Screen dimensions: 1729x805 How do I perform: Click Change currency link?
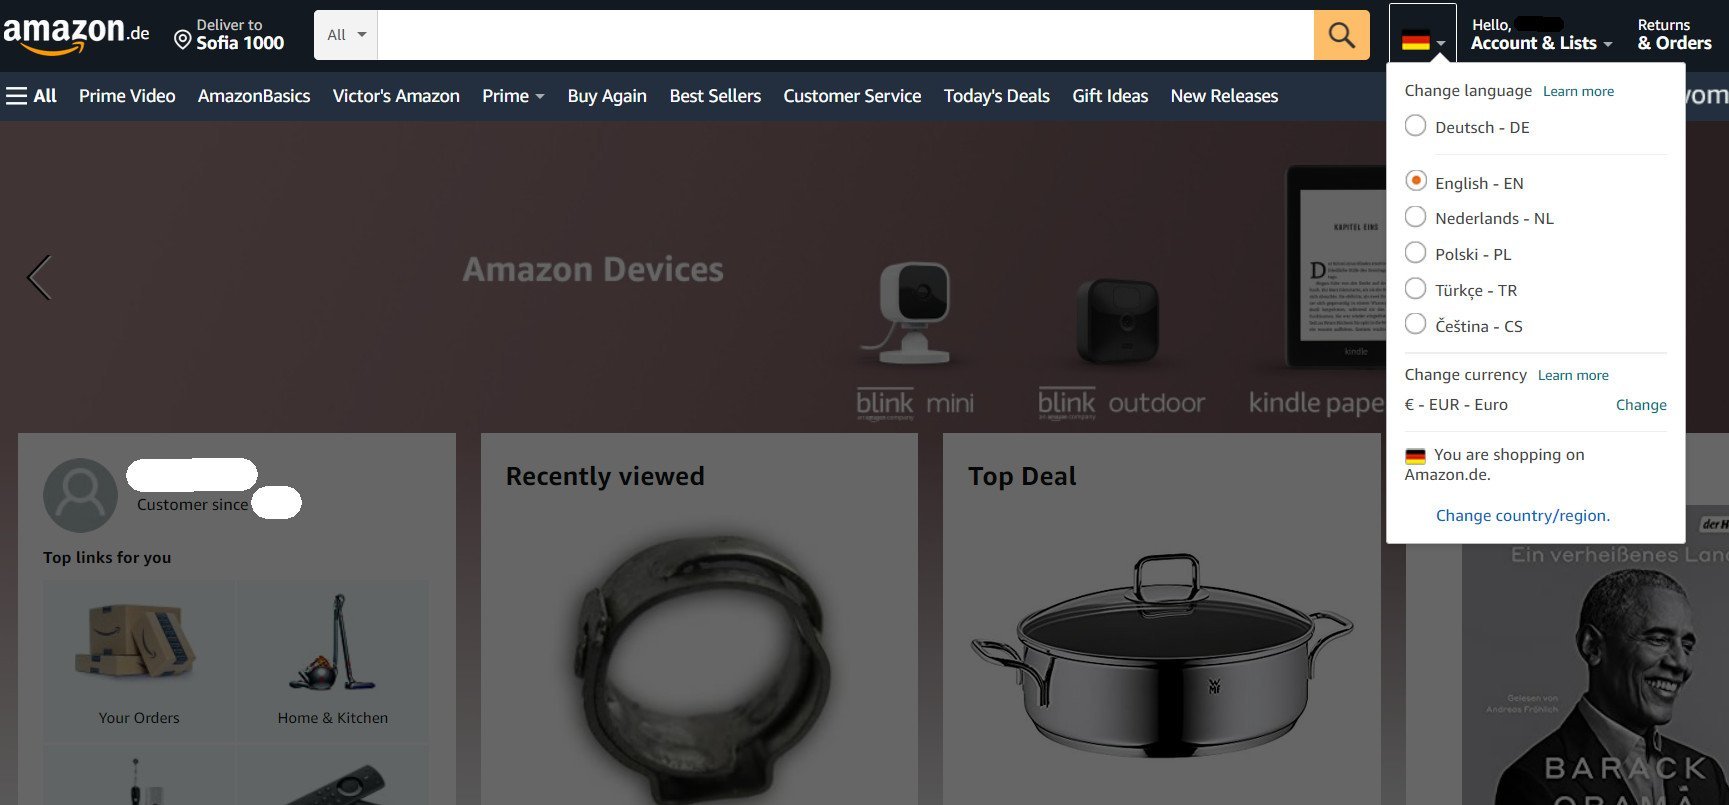tap(1641, 405)
